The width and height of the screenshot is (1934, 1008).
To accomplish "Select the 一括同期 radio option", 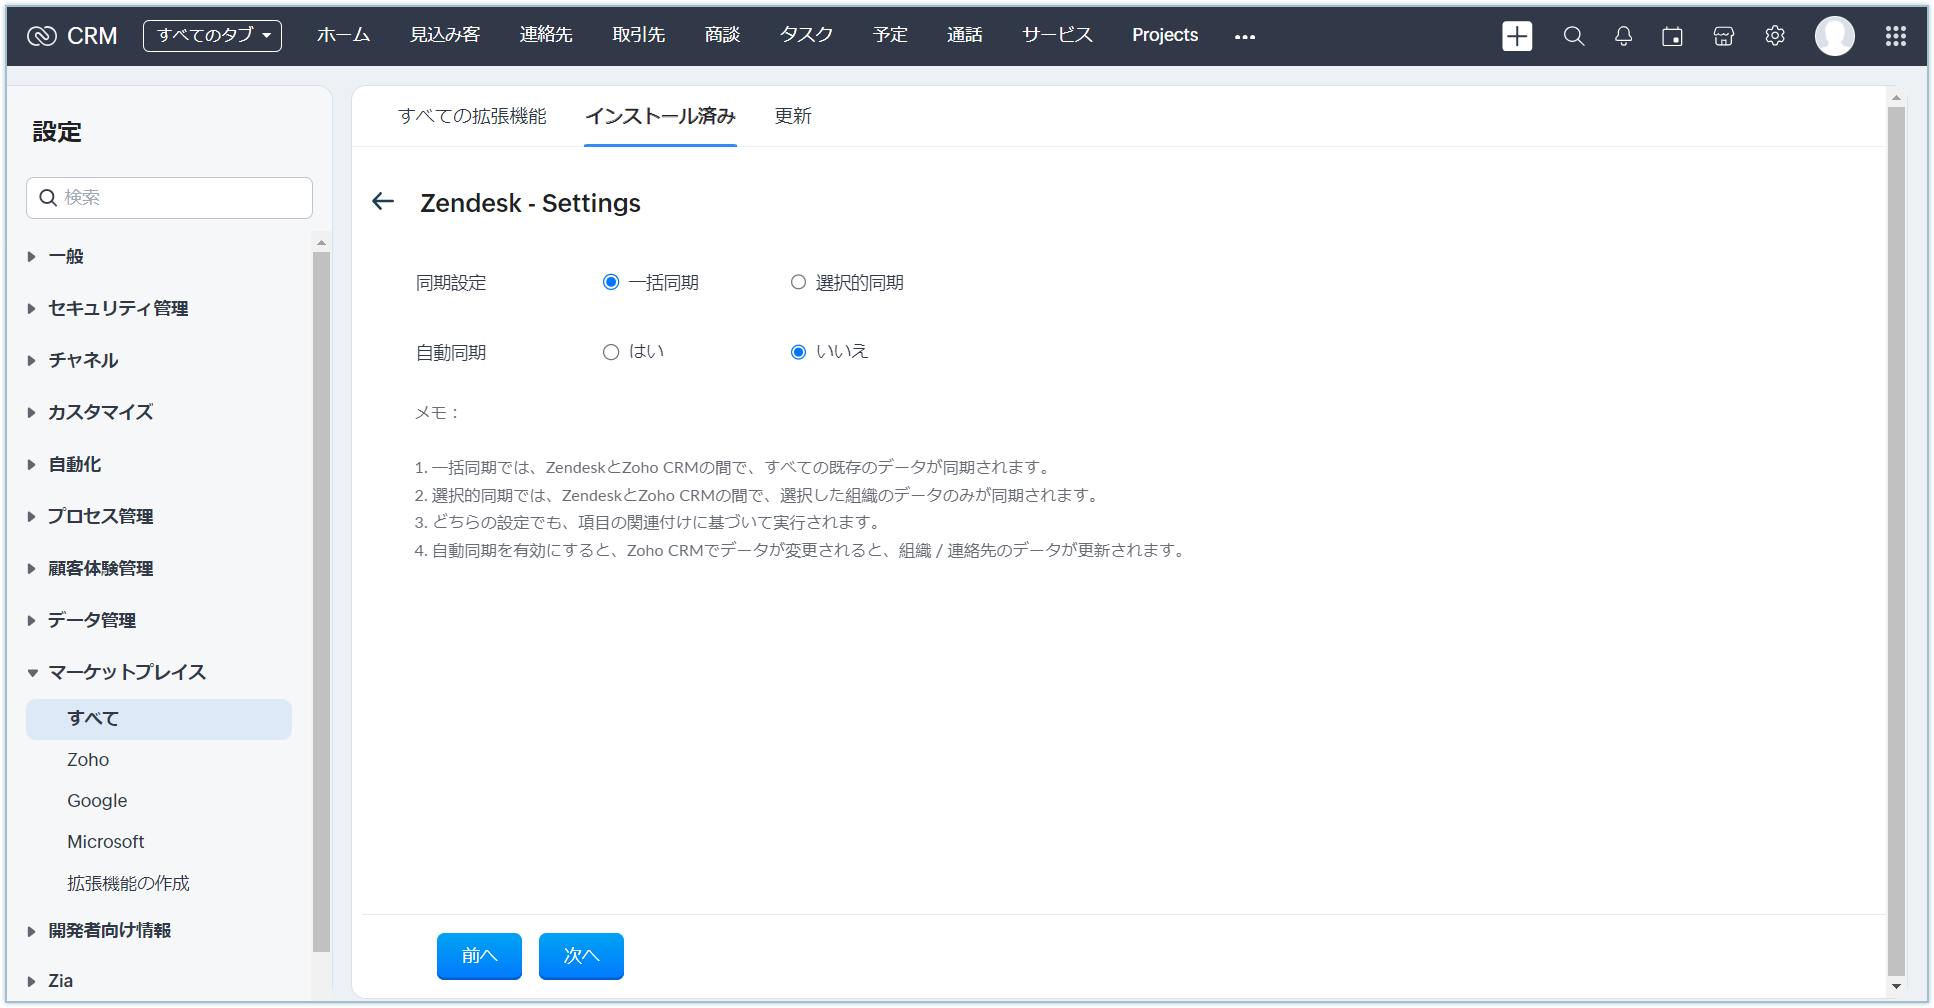I will (611, 283).
